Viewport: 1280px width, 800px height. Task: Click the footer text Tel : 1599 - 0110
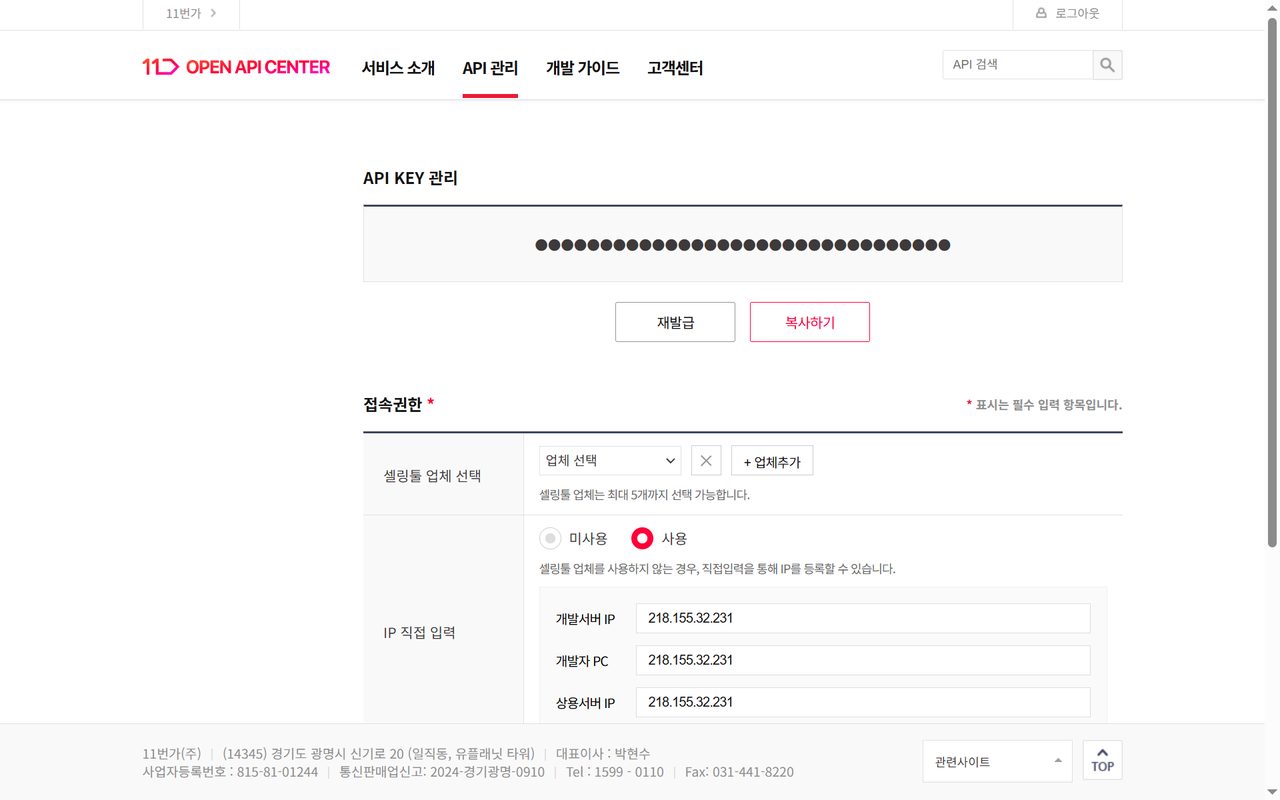(615, 772)
